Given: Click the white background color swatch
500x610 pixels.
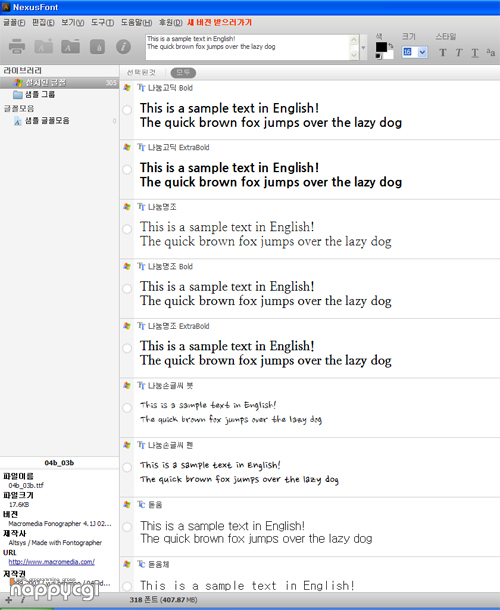Looking at the screenshot, I should (x=389, y=54).
